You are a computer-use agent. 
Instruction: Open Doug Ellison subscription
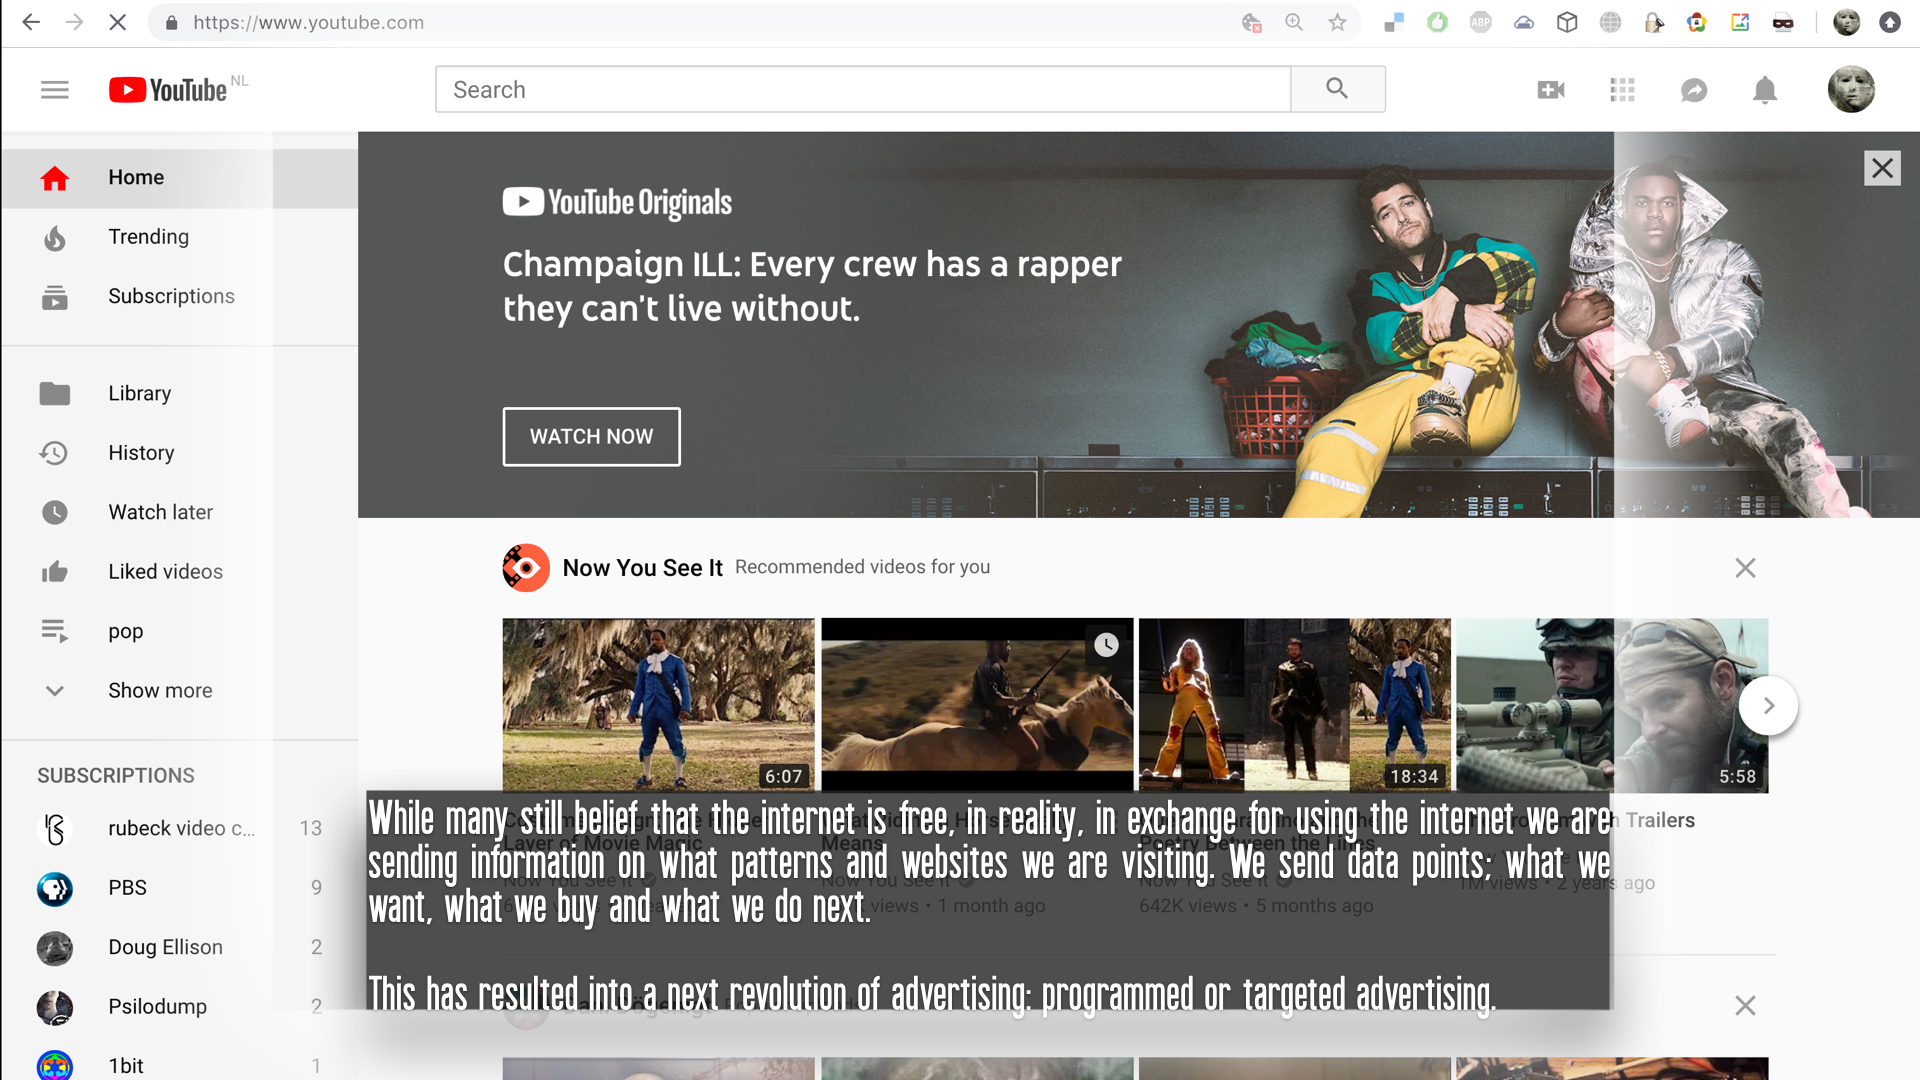pos(180,948)
